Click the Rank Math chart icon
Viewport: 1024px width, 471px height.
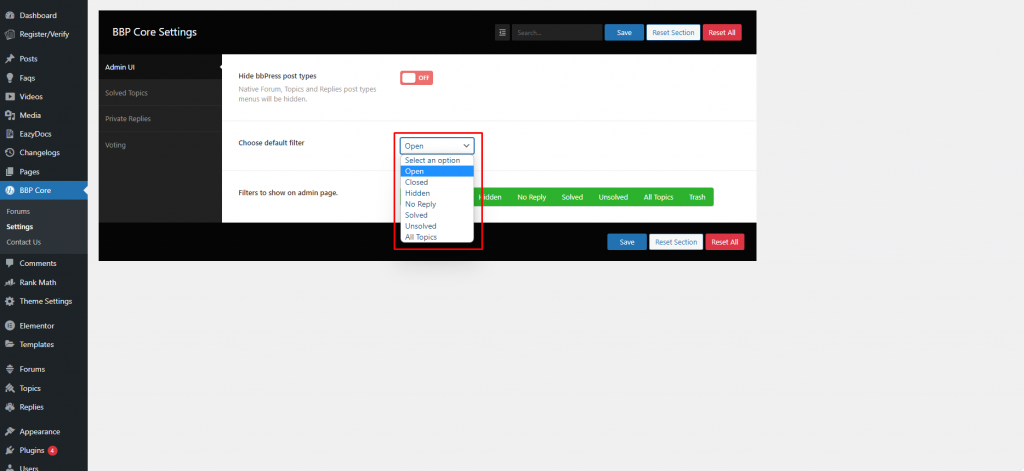click(10, 282)
